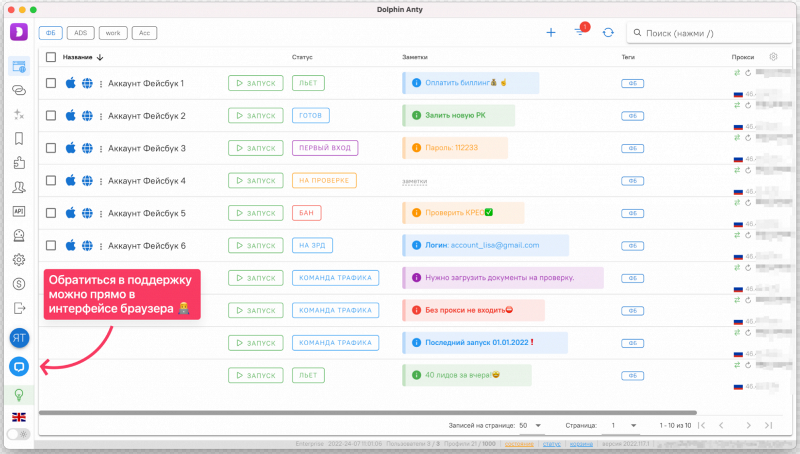Open the records per page dropdown (50)

[531, 425]
